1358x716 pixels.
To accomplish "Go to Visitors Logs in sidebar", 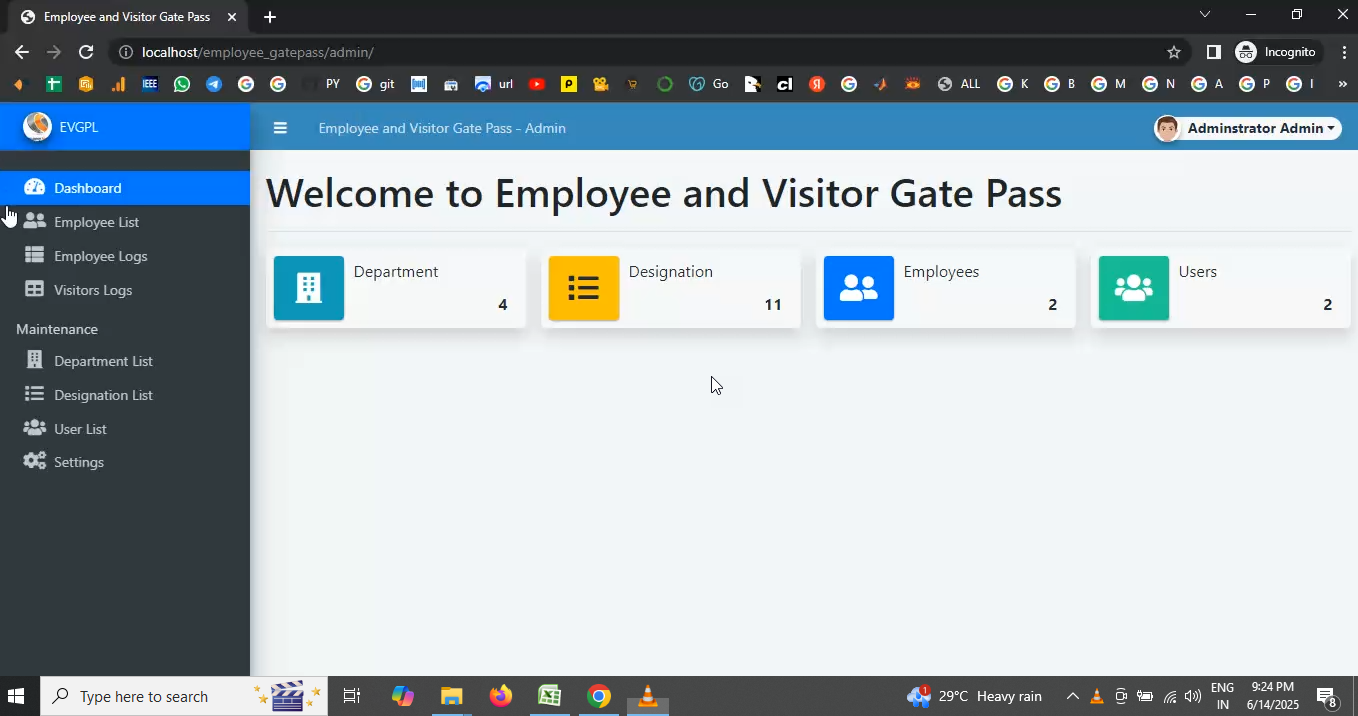I will tap(93, 290).
